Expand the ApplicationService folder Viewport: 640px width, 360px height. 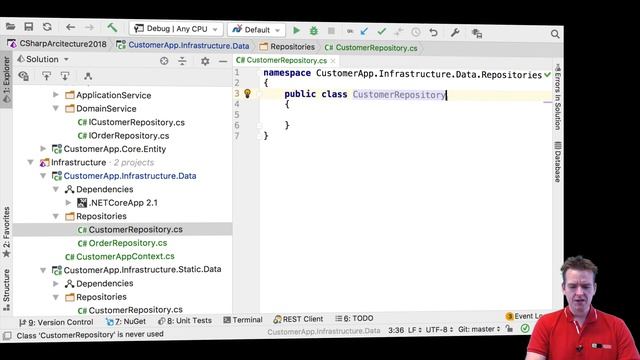coord(56,95)
